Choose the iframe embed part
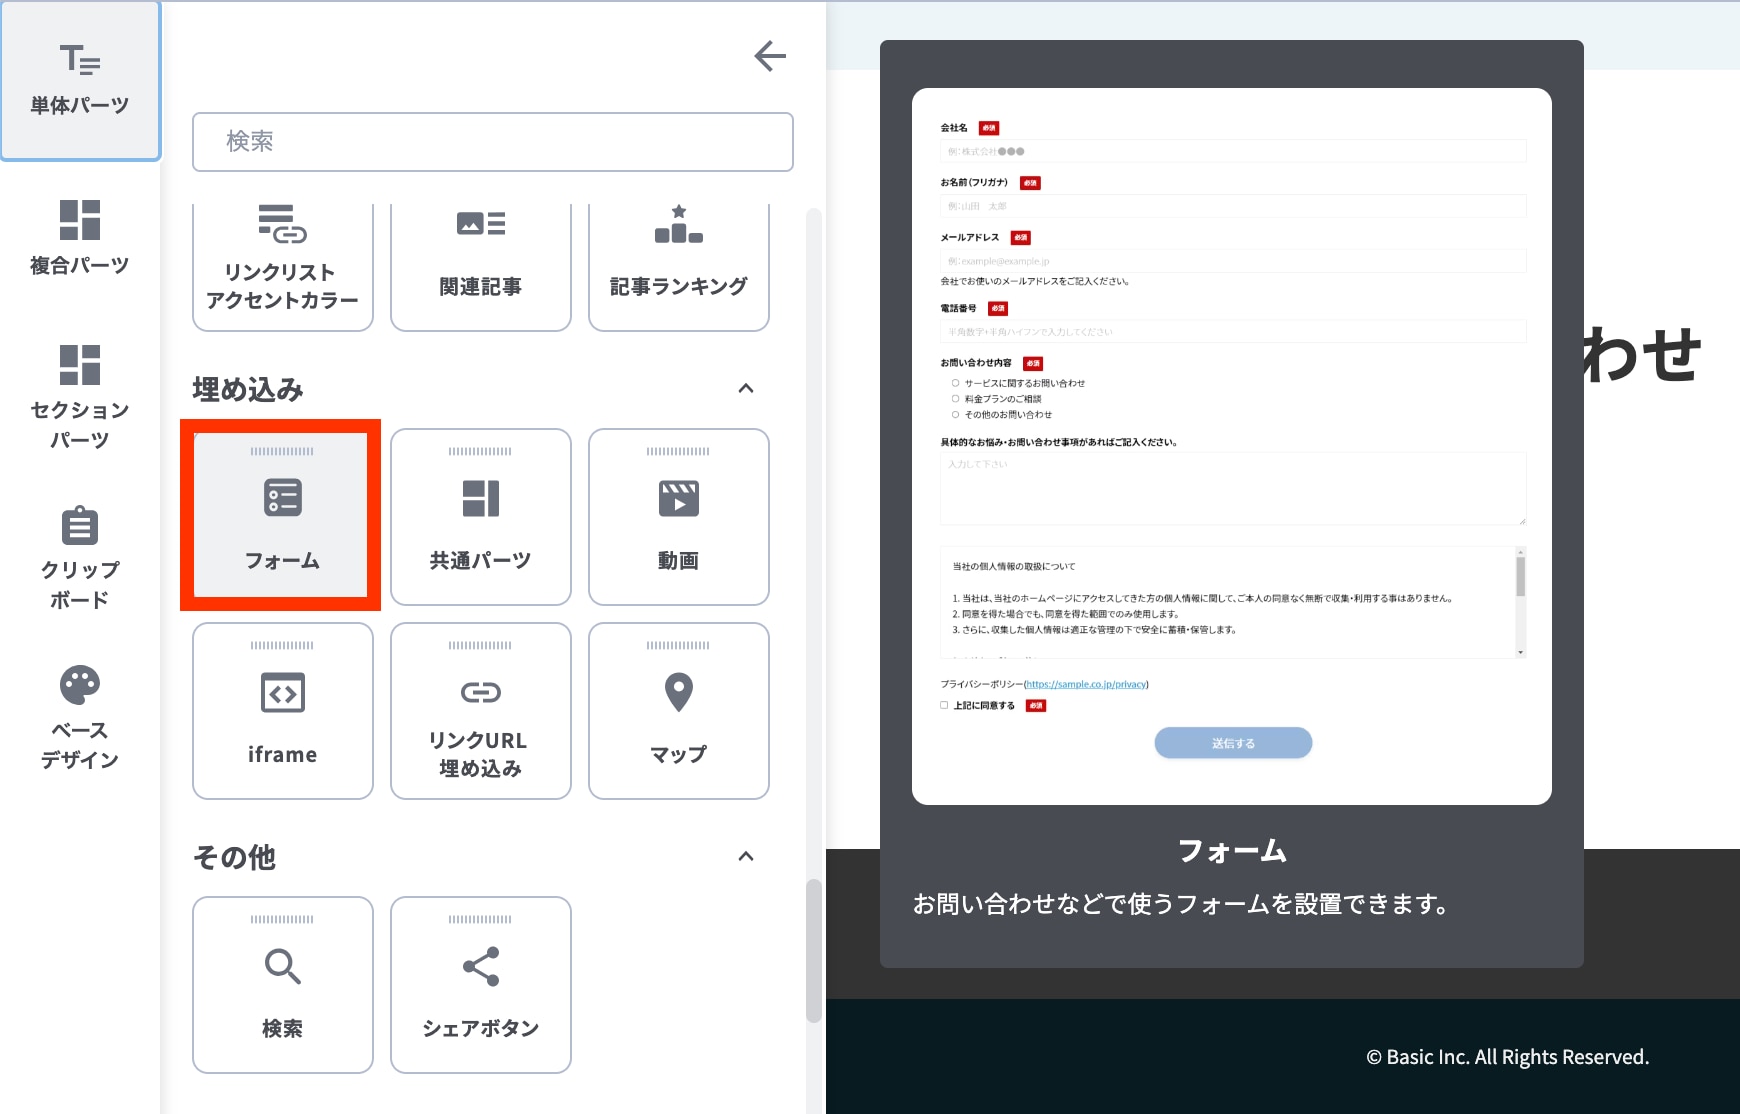The width and height of the screenshot is (1740, 1114). [x=283, y=711]
